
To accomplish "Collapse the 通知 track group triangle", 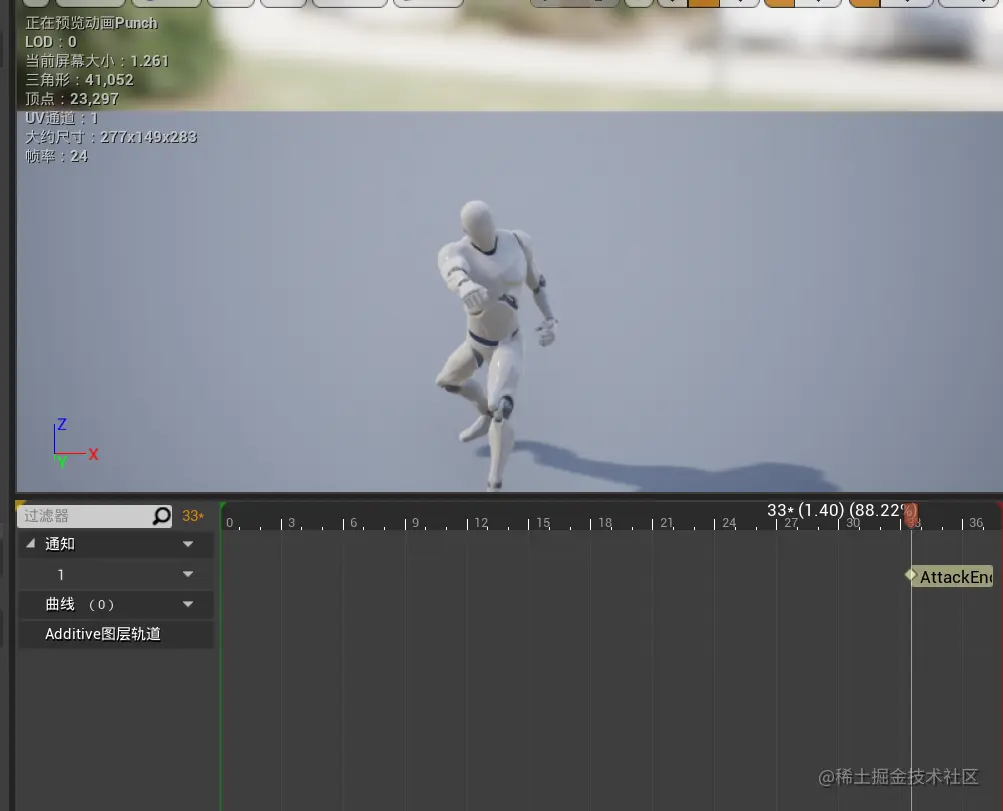I will coord(30,544).
